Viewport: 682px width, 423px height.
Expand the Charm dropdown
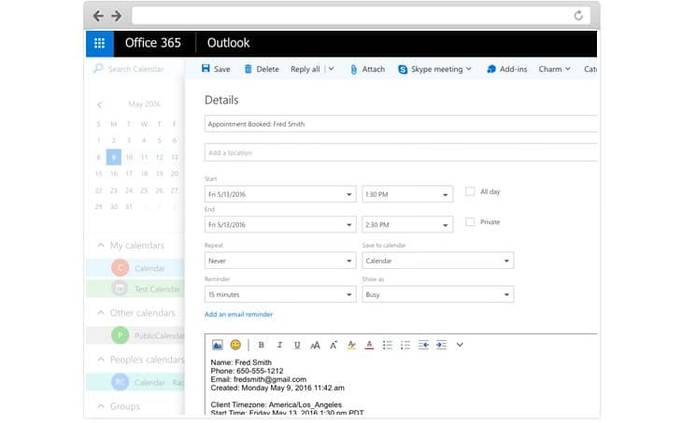(555, 69)
